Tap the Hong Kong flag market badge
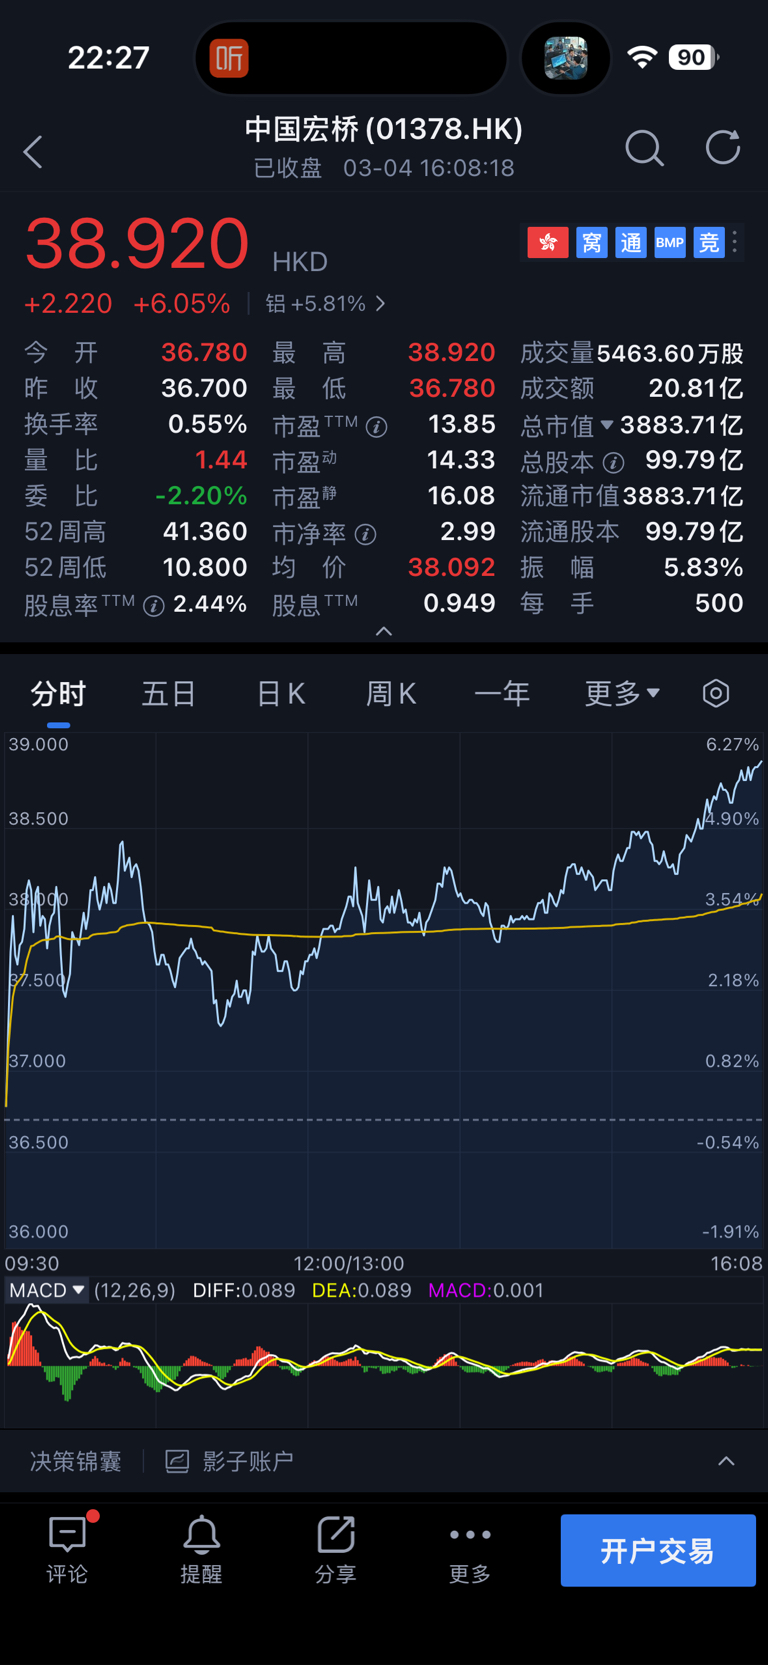This screenshot has width=769, height=1665. 548,242
